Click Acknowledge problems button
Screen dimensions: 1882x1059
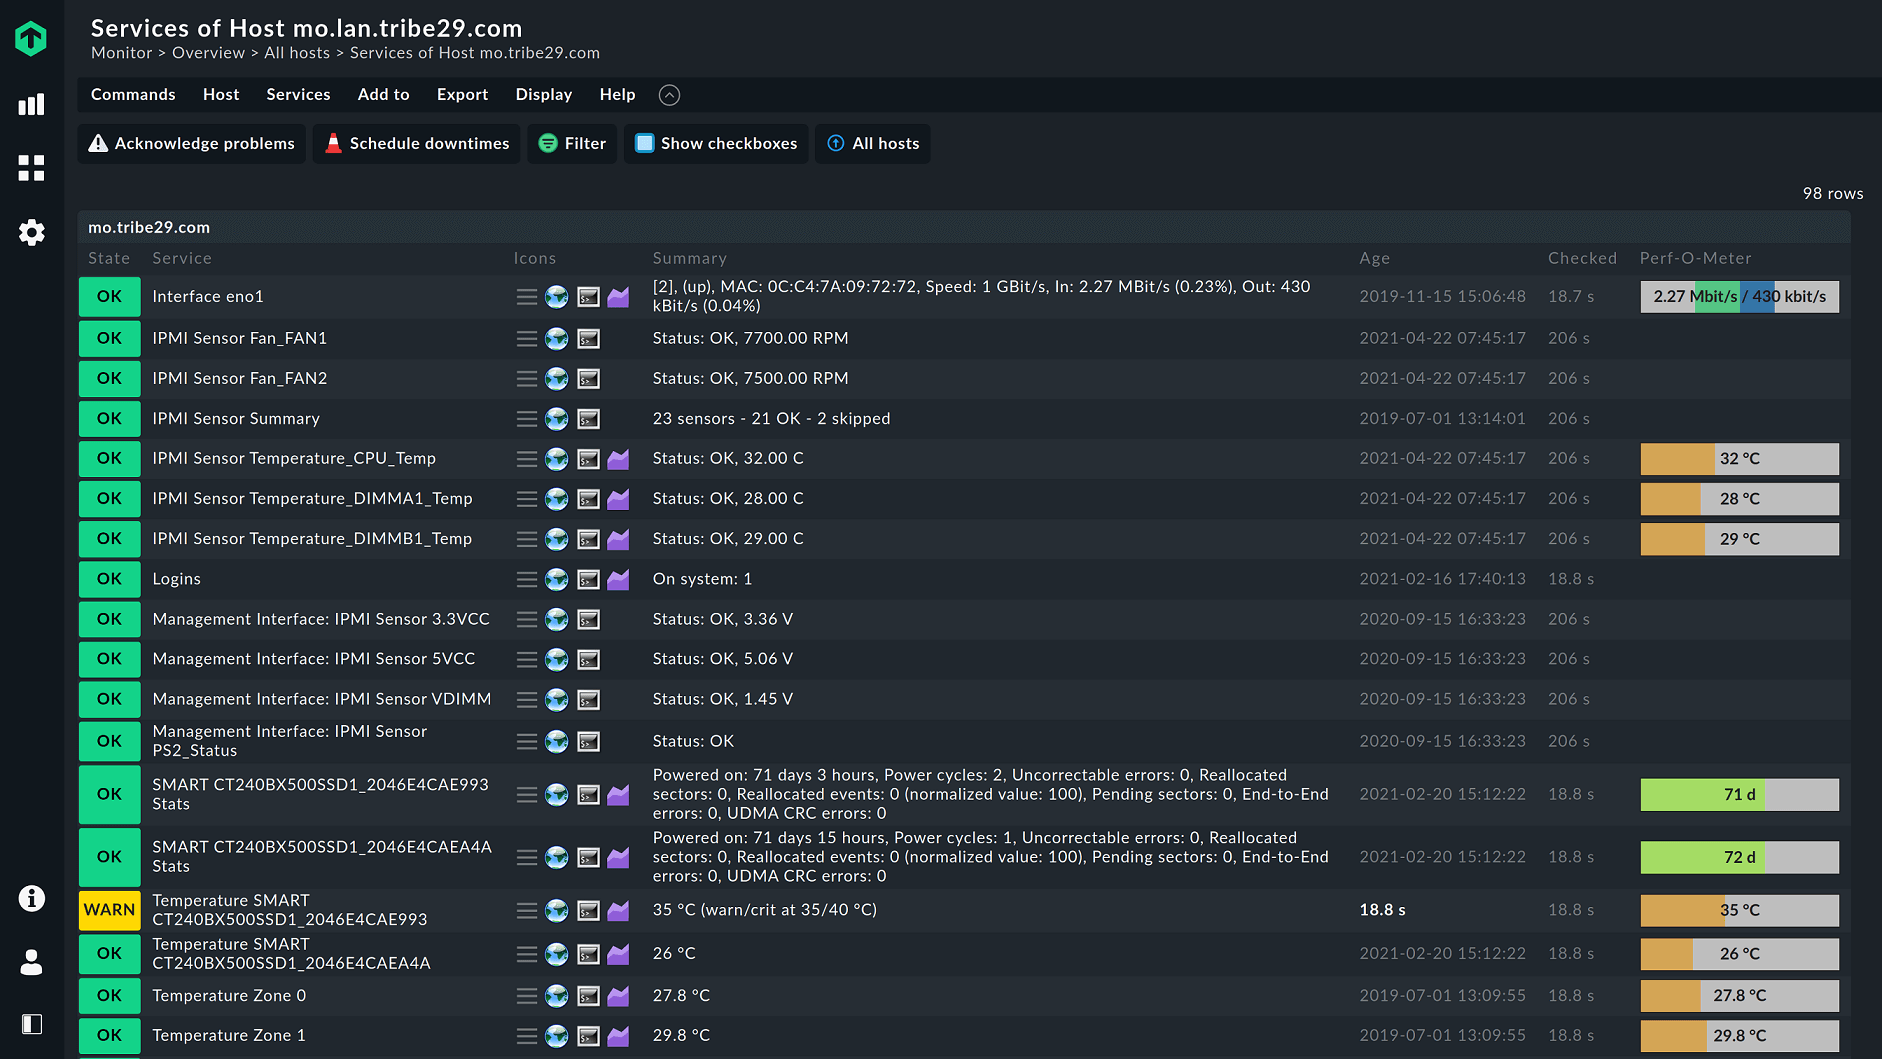(x=192, y=143)
